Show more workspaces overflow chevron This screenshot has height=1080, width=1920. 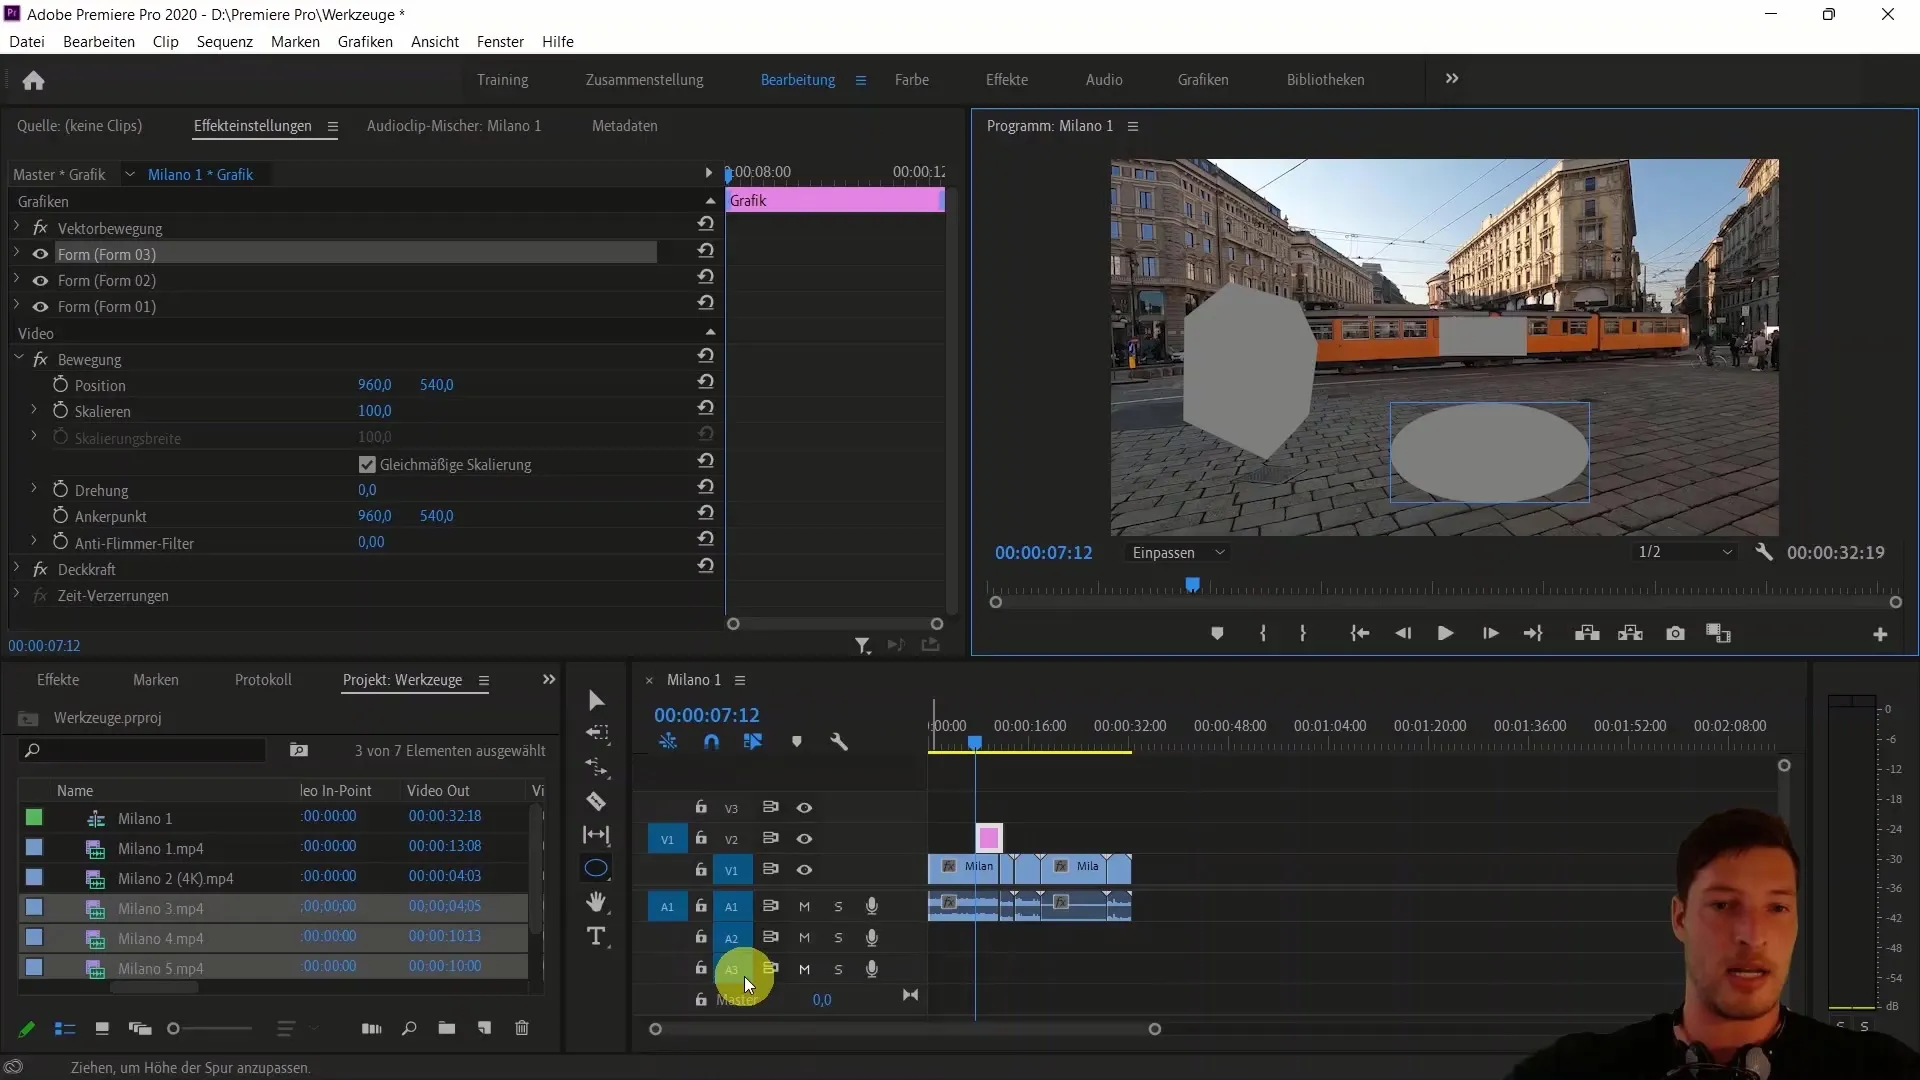[x=1452, y=79]
